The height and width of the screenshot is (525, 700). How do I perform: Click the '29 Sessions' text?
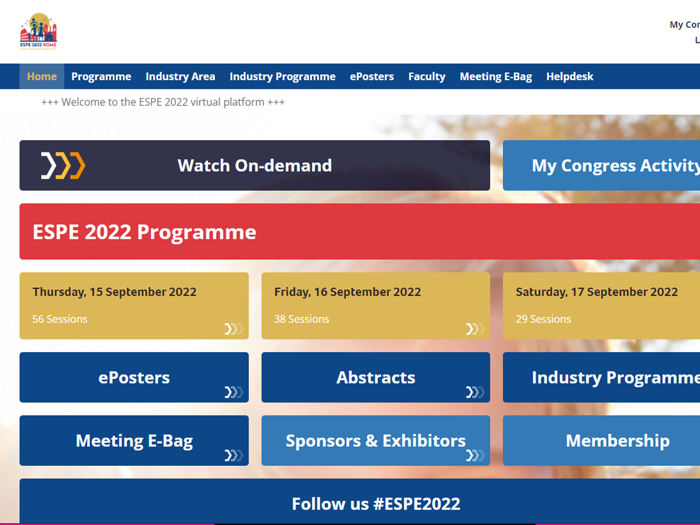click(x=543, y=319)
